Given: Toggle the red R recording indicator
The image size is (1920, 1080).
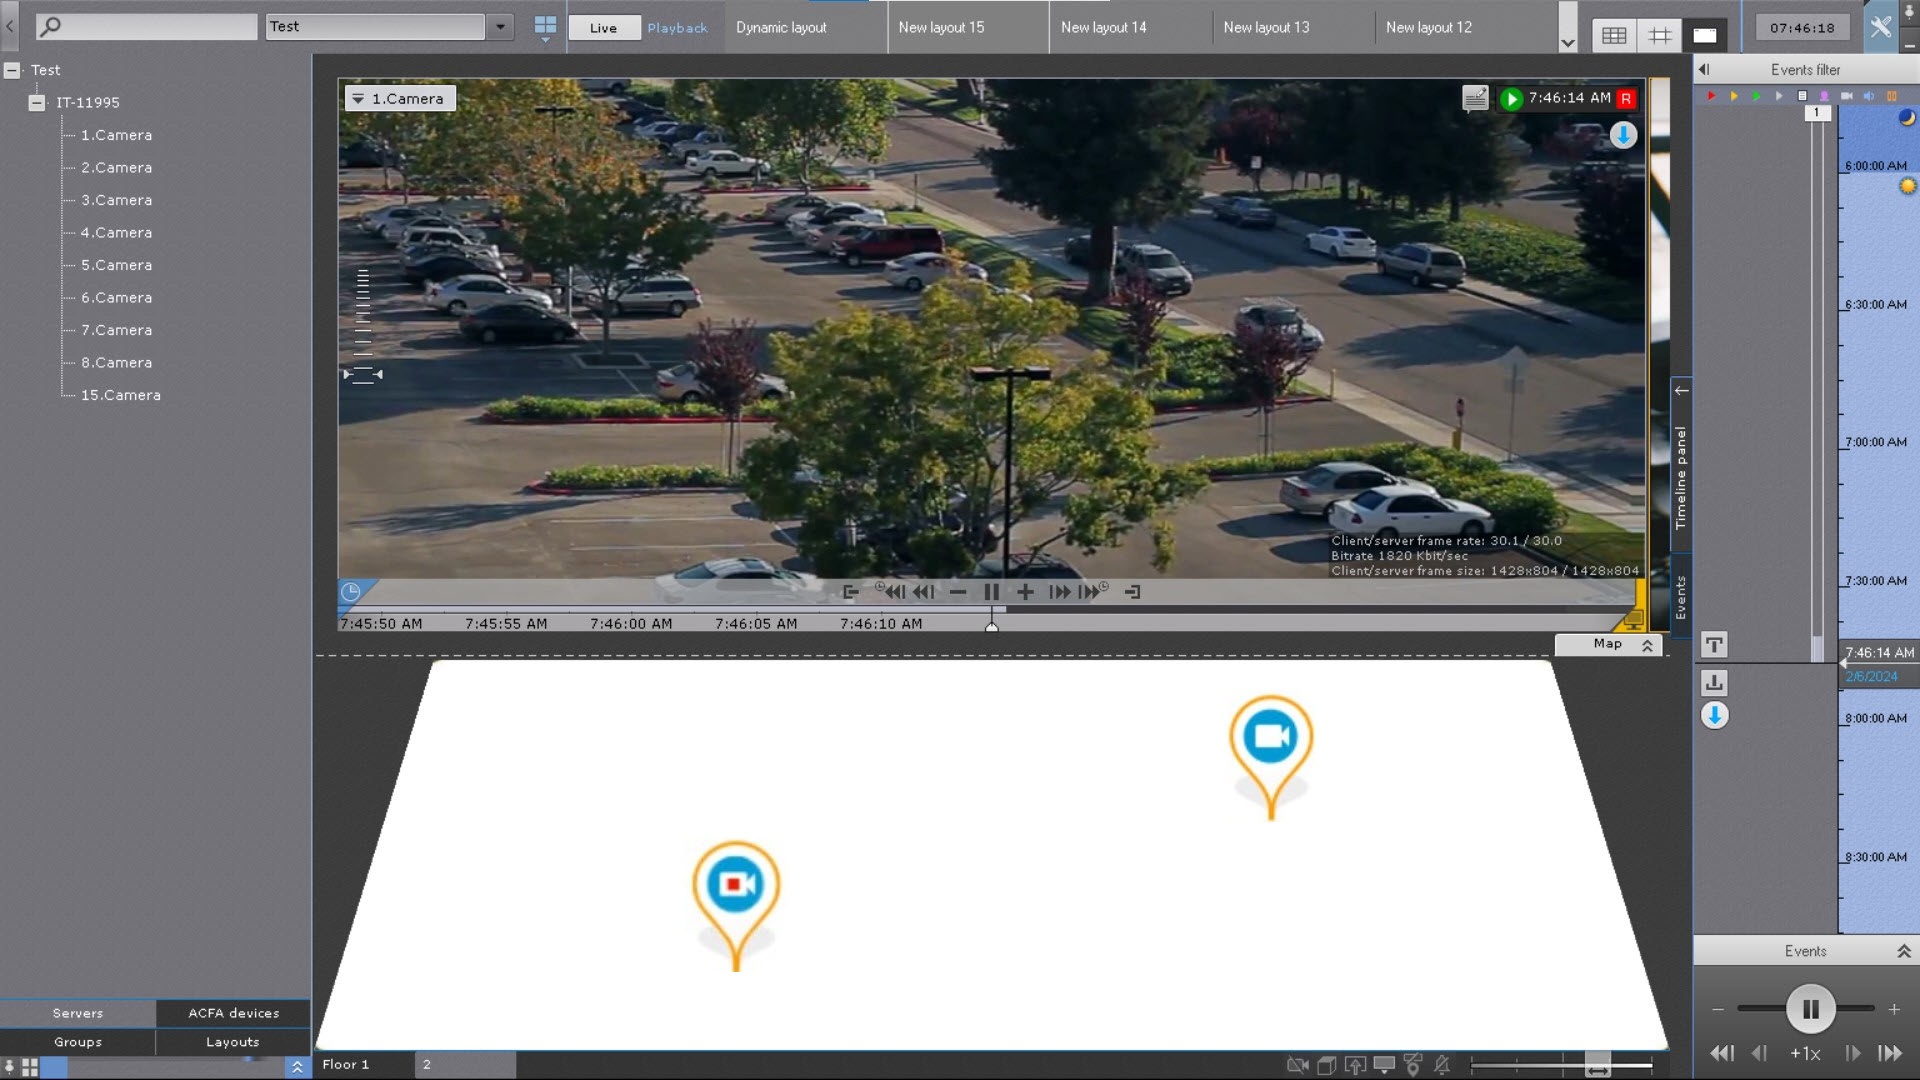Looking at the screenshot, I should pyautogui.click(x=1626, y=98).
